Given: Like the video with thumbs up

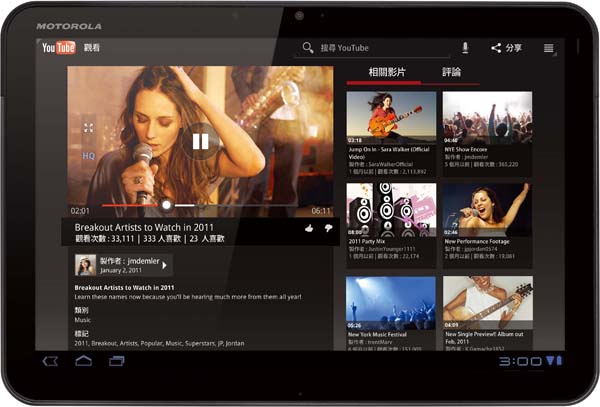Looking at the screenshot, I should pyautogui.click(x=309, y=228).
